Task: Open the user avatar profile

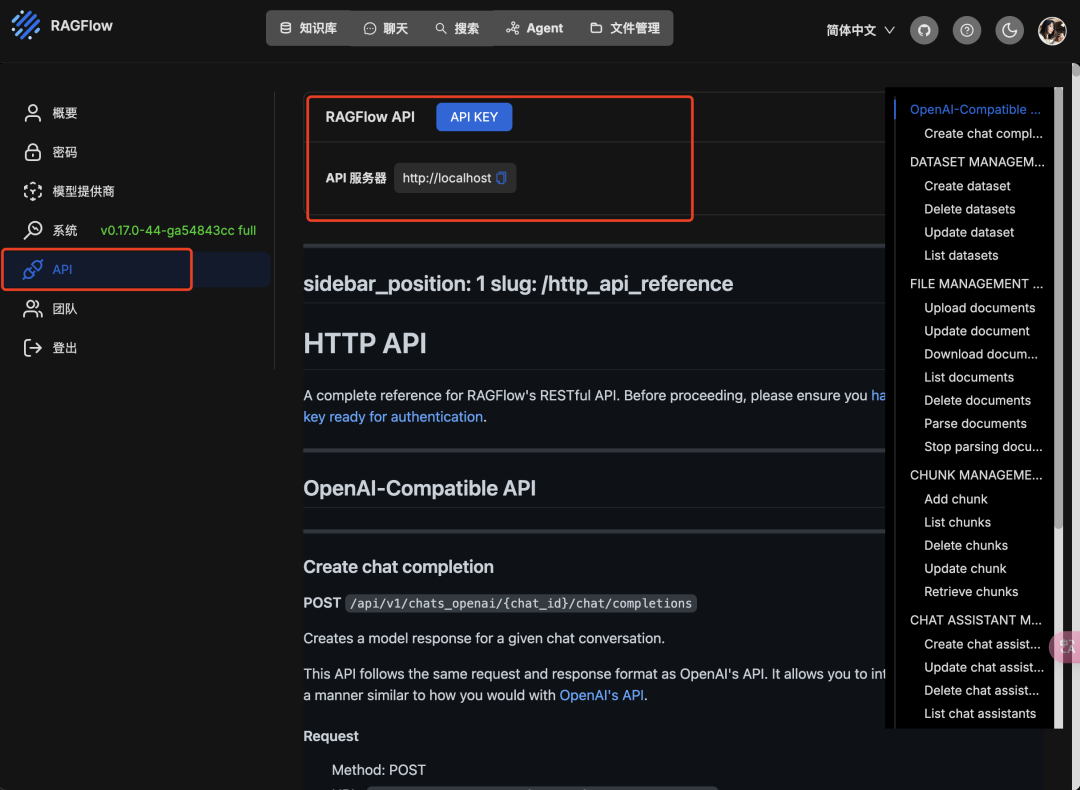Action: click(x=1052, y=30)
